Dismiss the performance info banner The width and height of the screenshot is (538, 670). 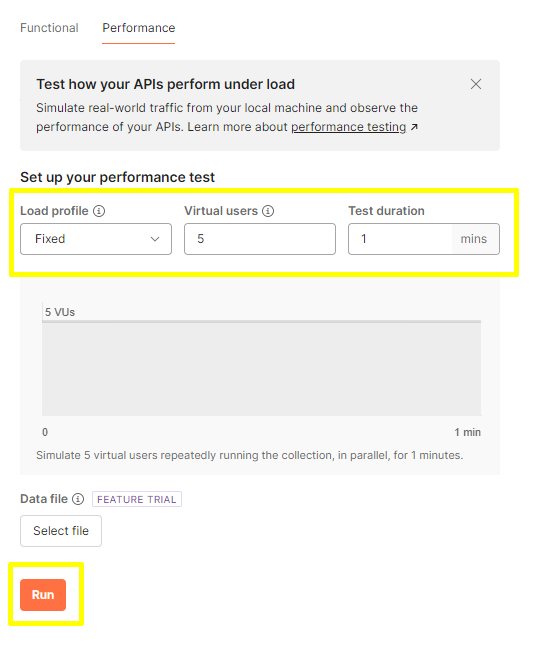tap(476, 84)
